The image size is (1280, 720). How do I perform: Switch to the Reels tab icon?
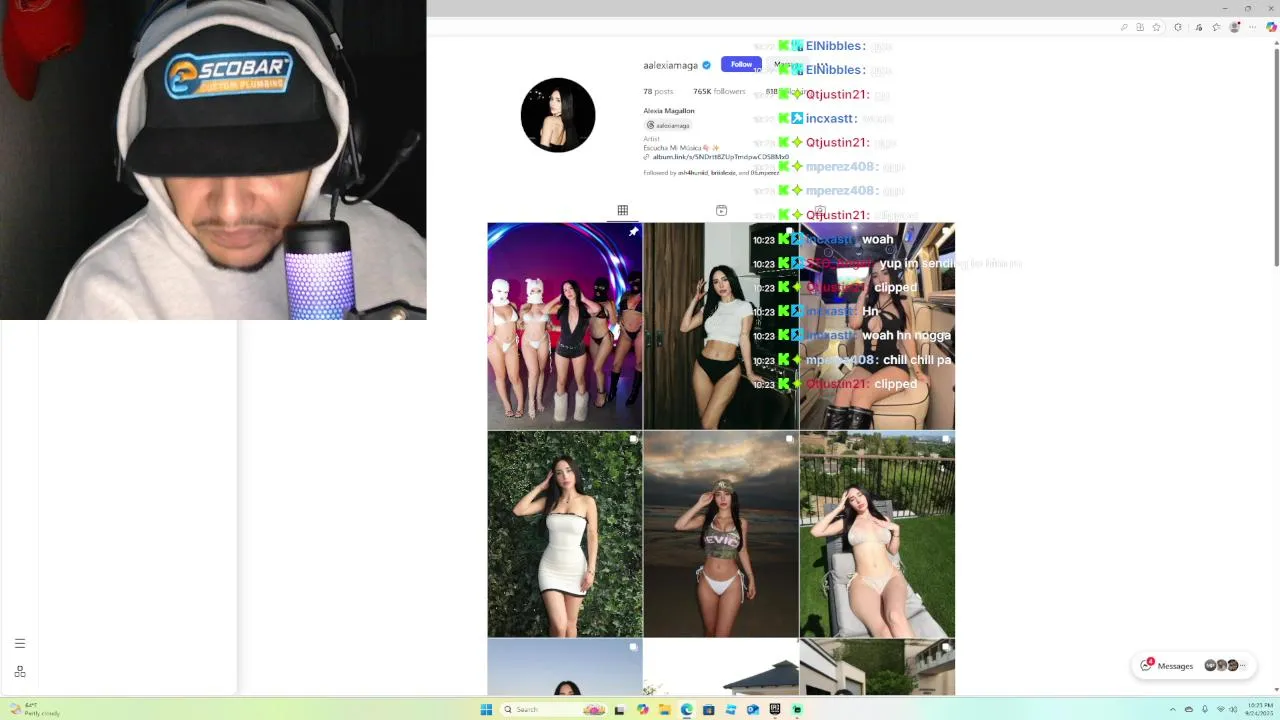[x=721, y=210]
